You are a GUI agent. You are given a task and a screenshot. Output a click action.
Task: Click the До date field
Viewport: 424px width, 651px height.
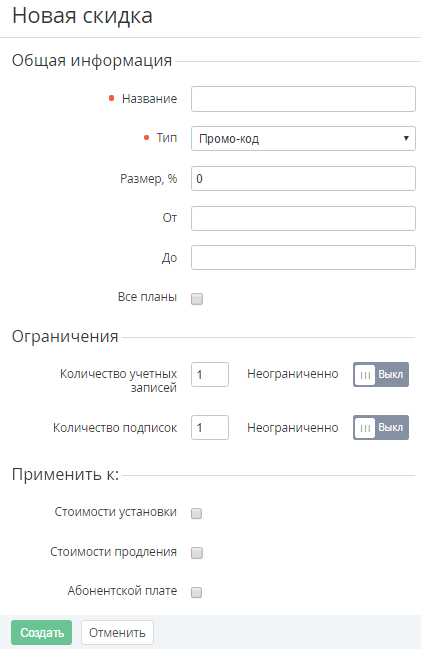tap(303, 258)
